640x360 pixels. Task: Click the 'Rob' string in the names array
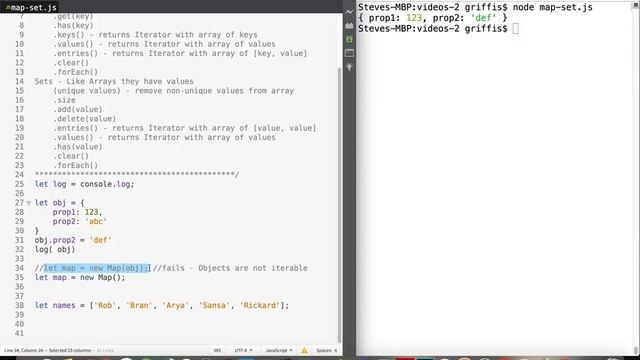(x=105, y=305)
